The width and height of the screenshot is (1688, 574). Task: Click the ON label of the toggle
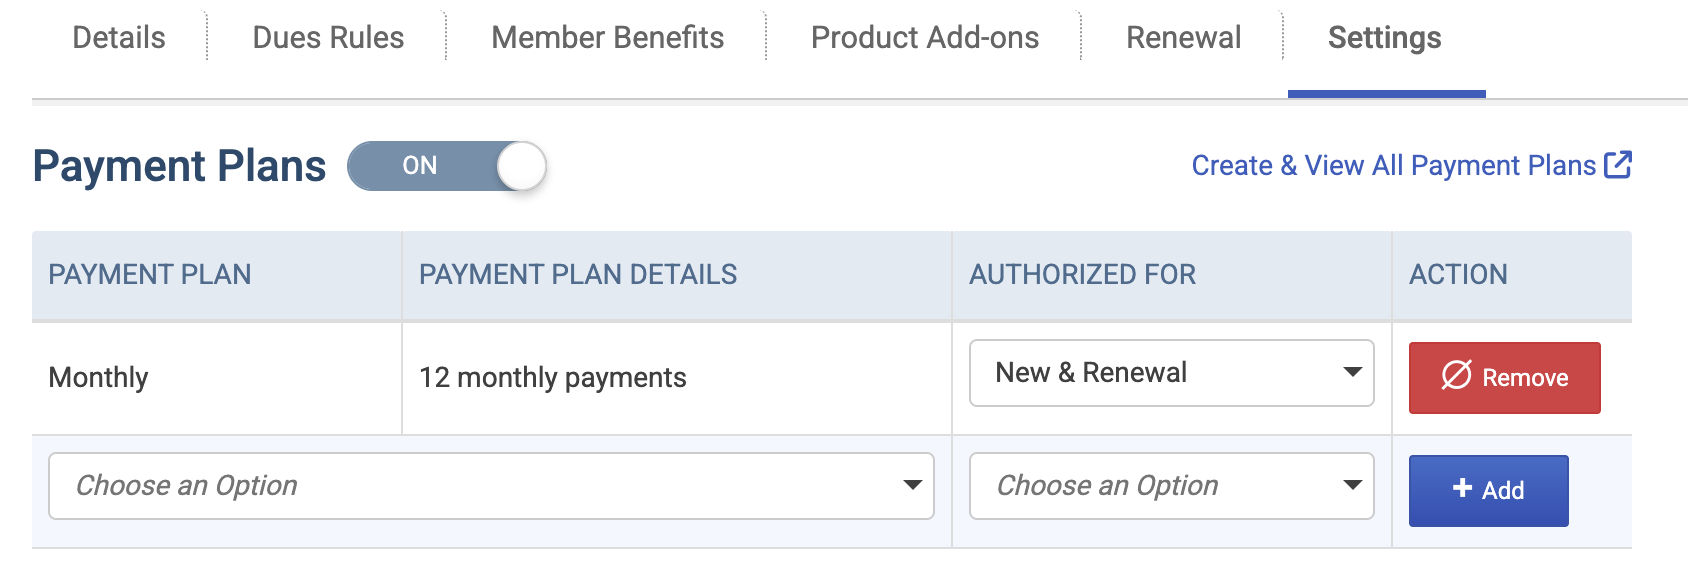tap(420, 166)
